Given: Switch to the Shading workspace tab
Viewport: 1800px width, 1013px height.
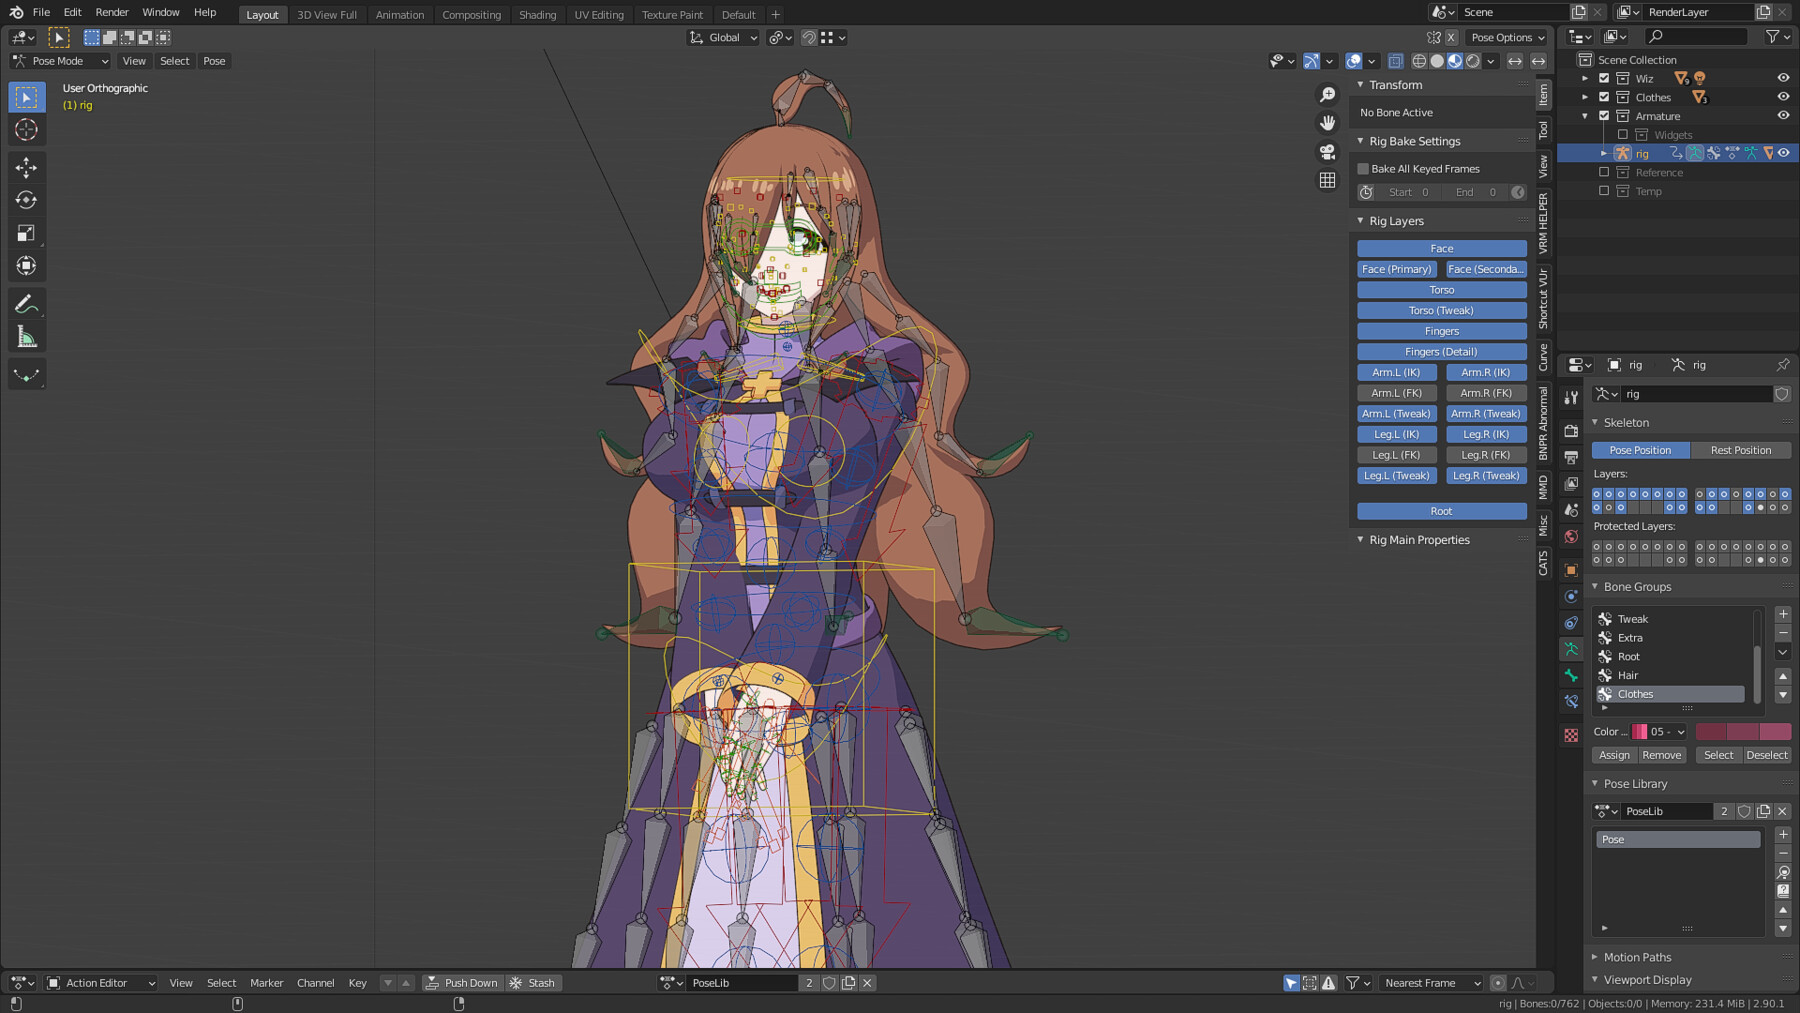Looking at the screenshot, I should click(x=537, y=15).
